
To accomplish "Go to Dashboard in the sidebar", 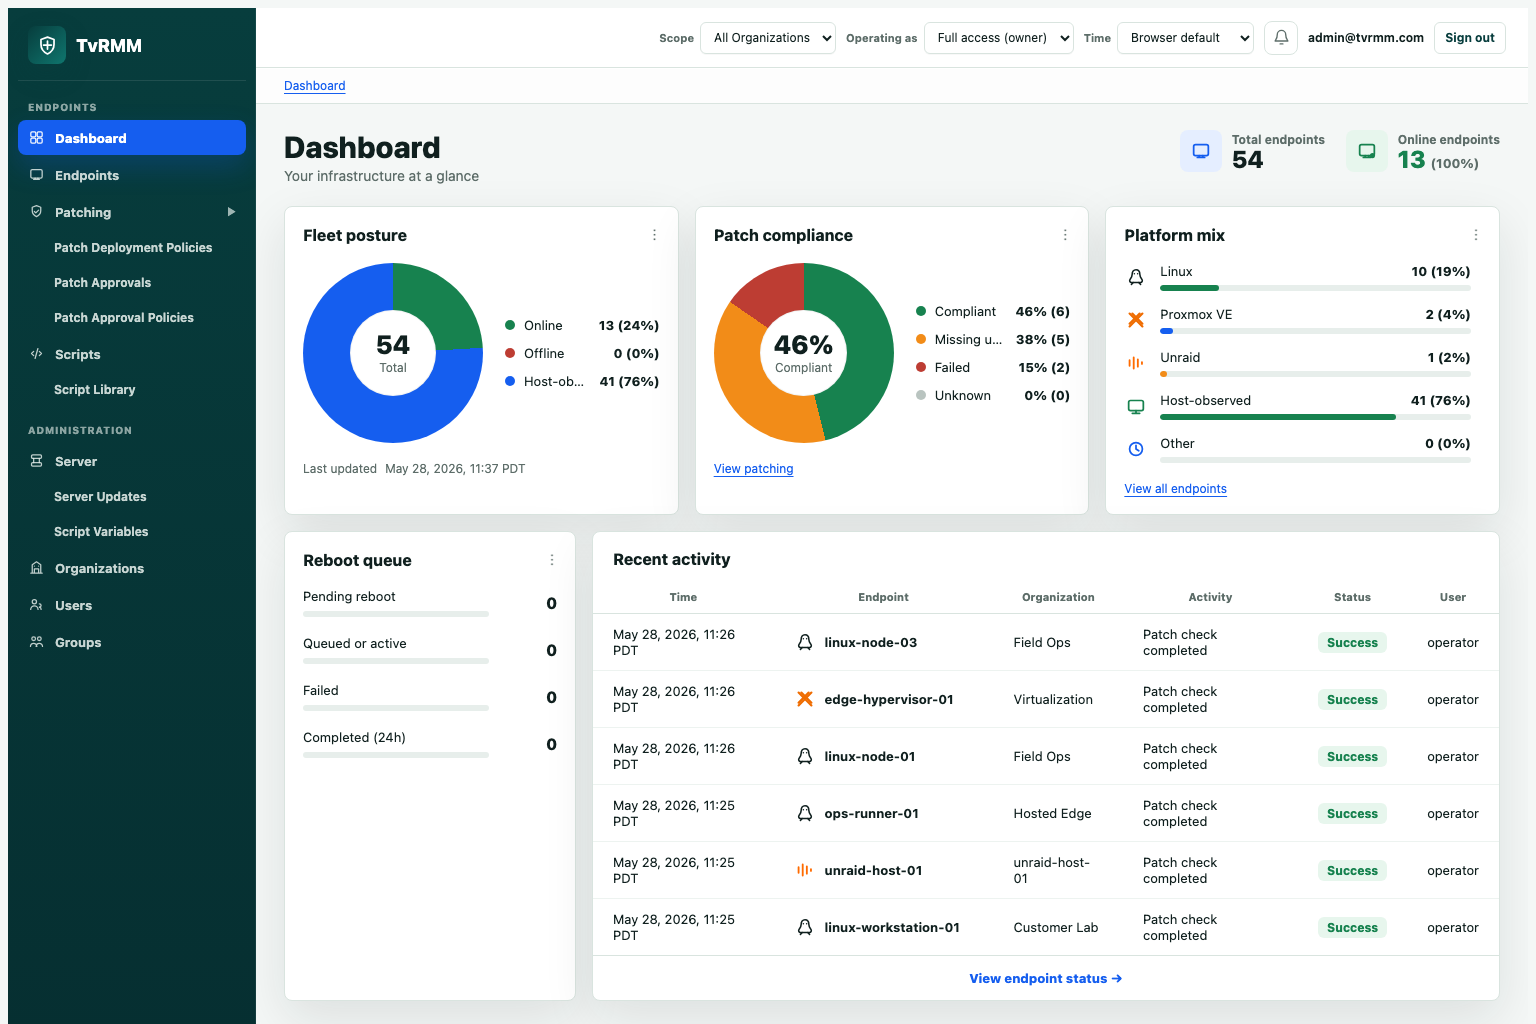I will [132, 138].
